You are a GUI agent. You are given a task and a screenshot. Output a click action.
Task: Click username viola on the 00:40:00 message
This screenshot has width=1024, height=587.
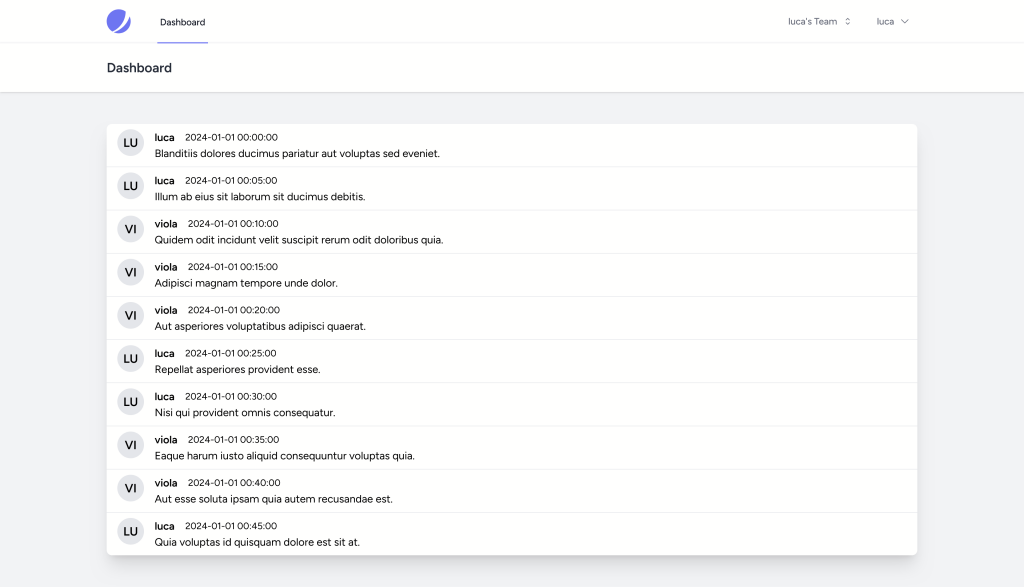point(166,483)
